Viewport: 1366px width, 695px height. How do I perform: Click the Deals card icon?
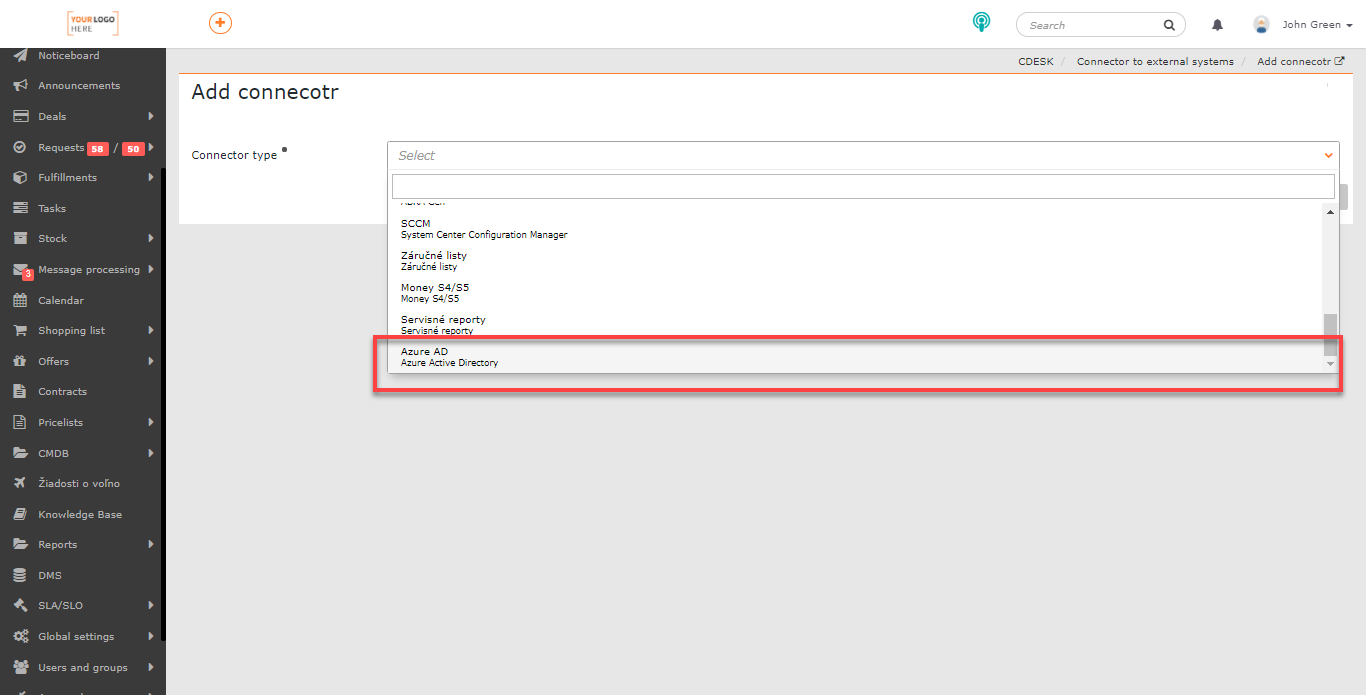tap(20, 116)
